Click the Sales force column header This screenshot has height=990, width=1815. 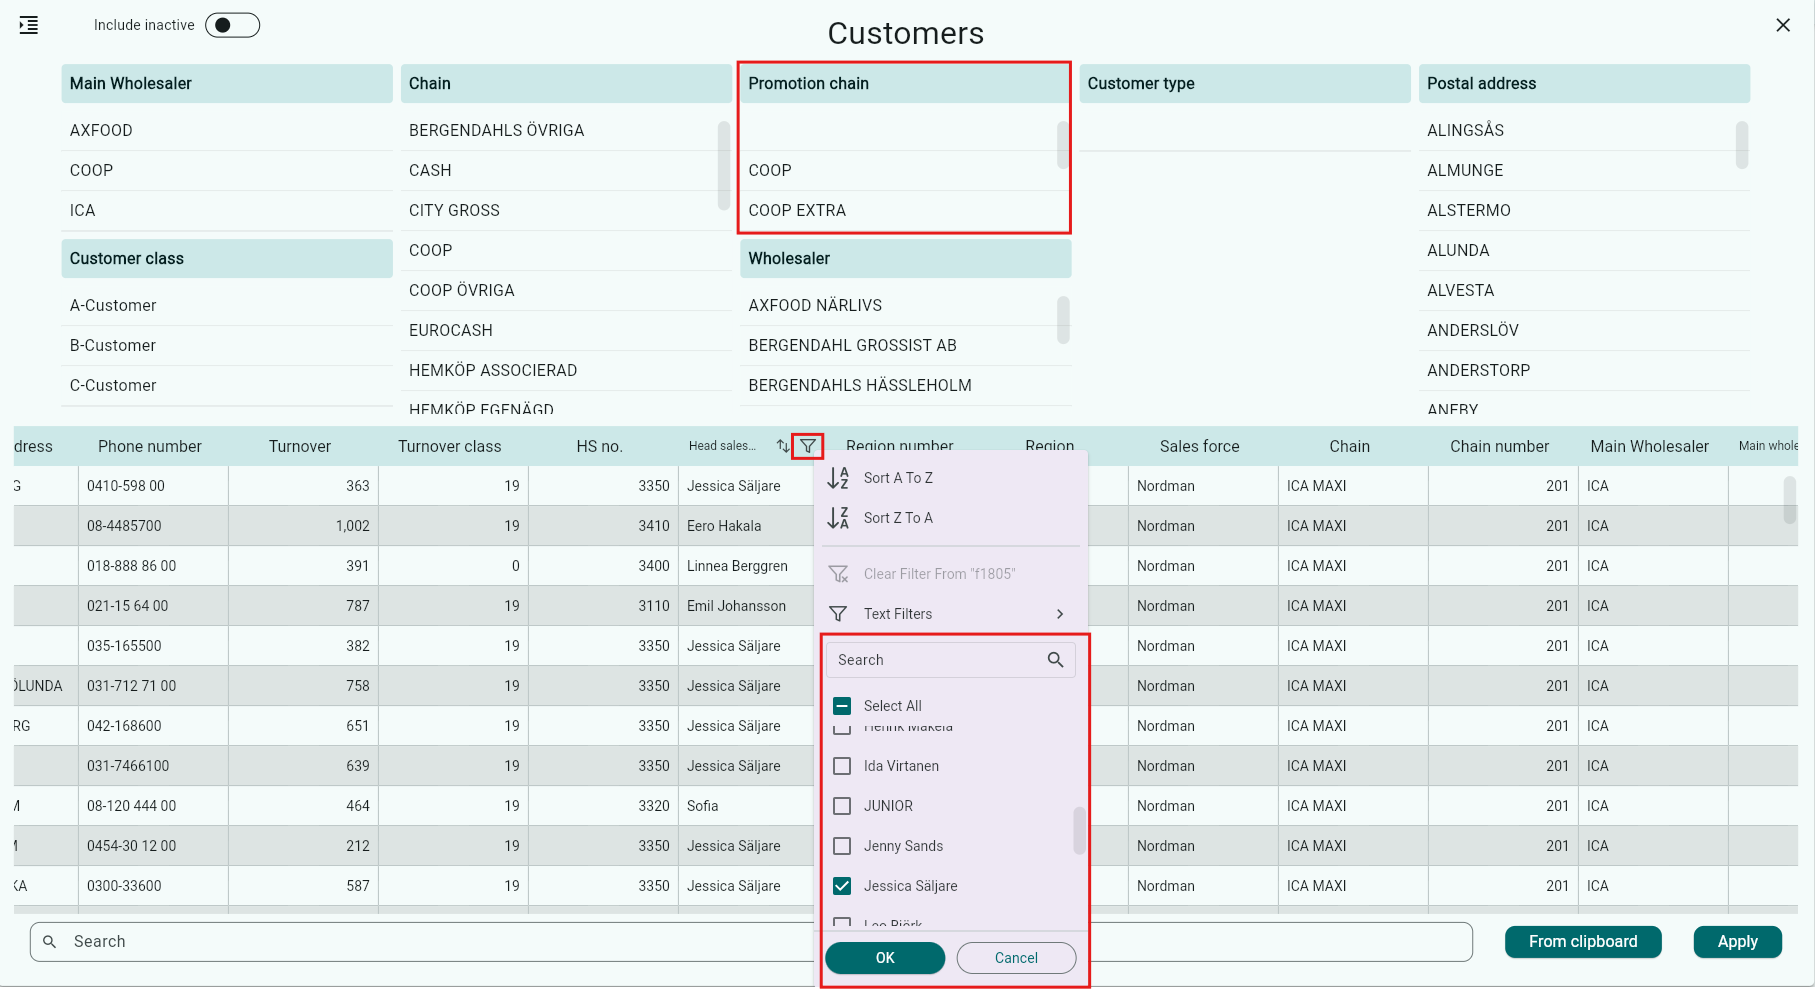pos(1200,446)
